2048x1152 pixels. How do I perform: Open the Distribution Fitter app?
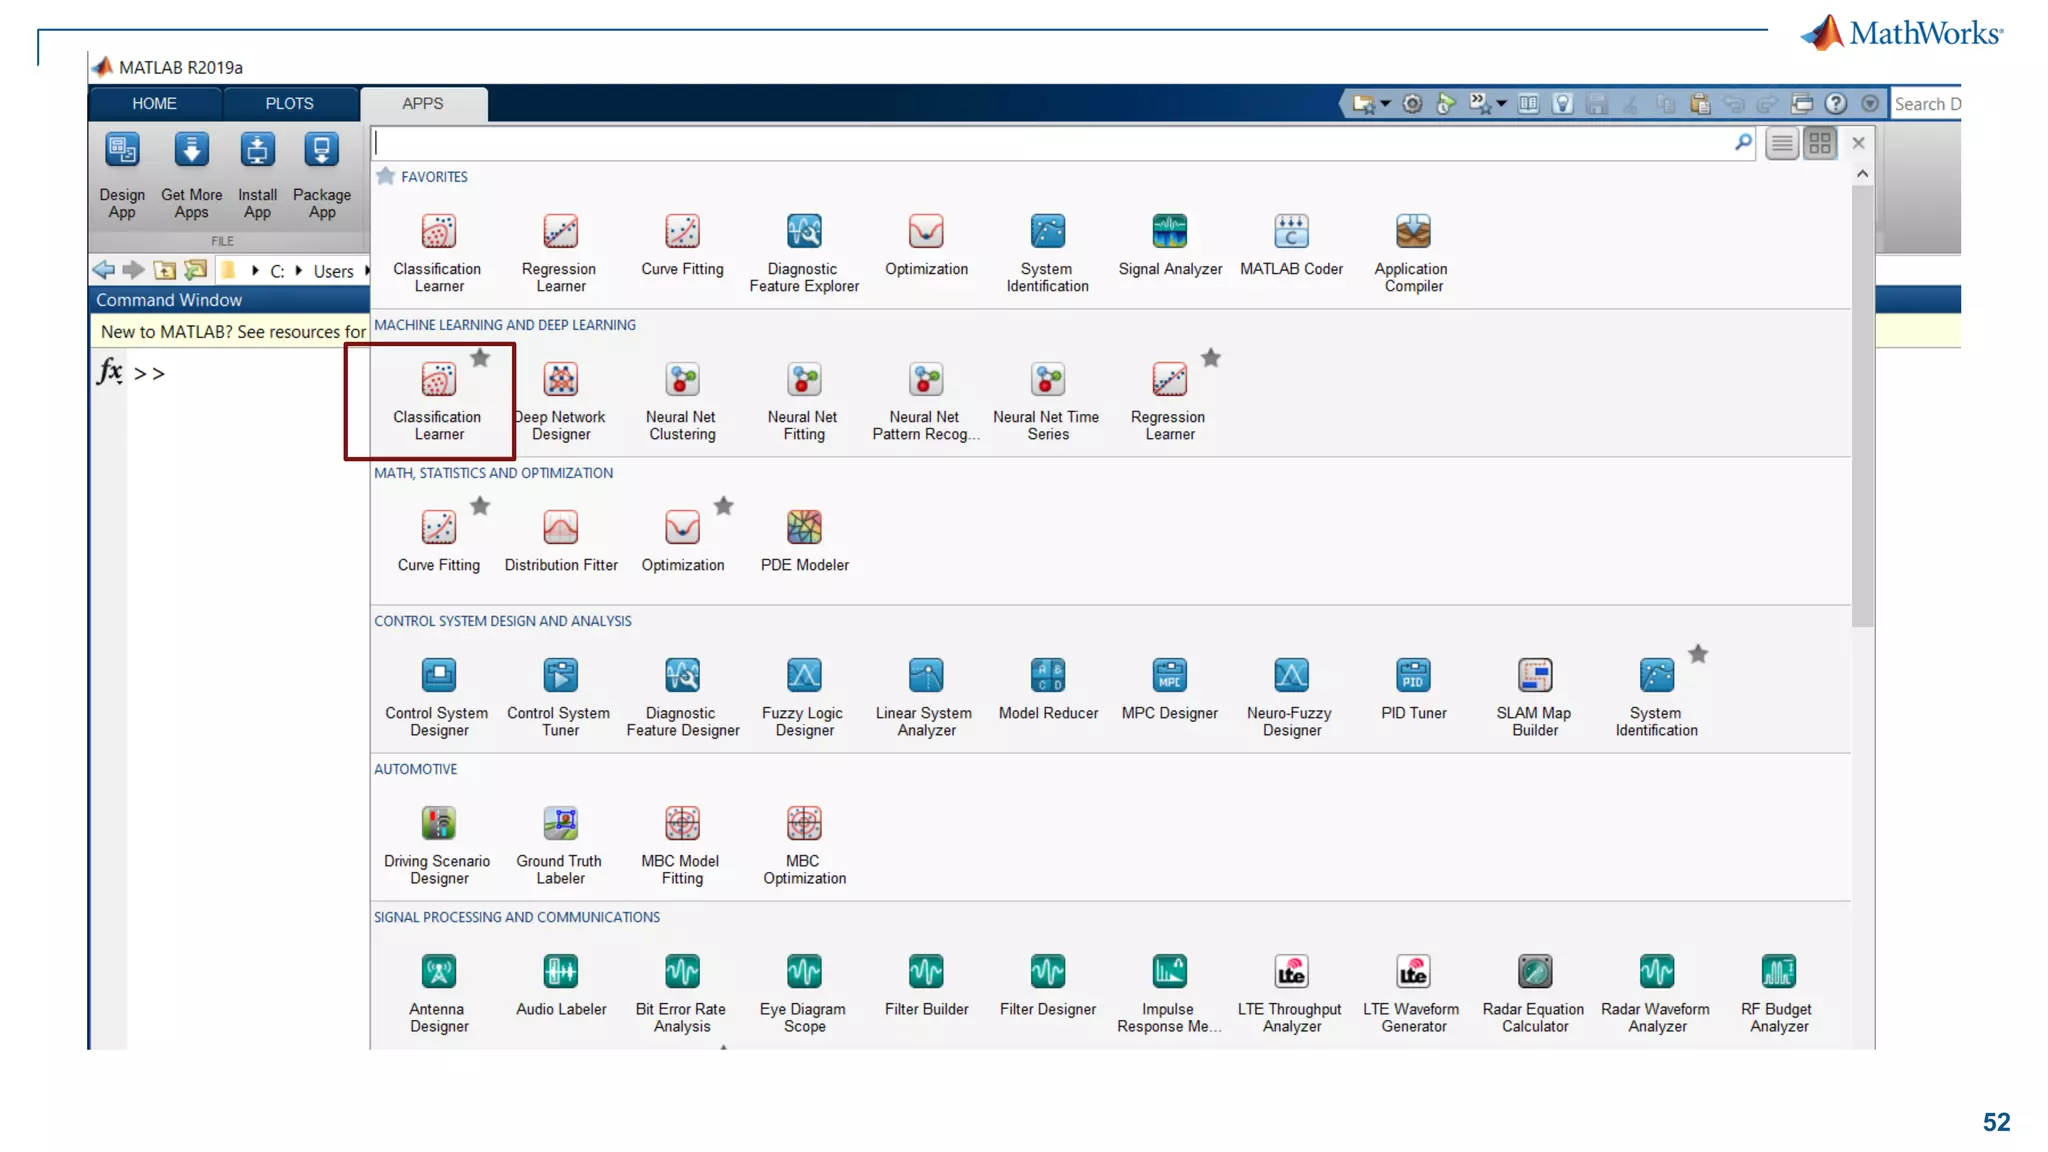560,527
